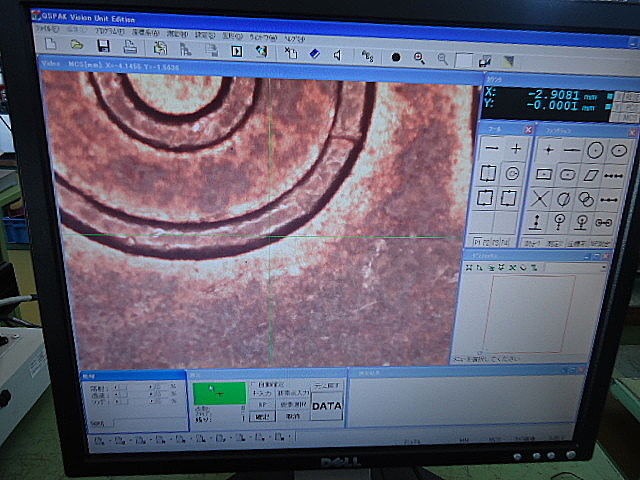
Task: Choose line measurement in Function panel
Action: [x=572, y=151]
